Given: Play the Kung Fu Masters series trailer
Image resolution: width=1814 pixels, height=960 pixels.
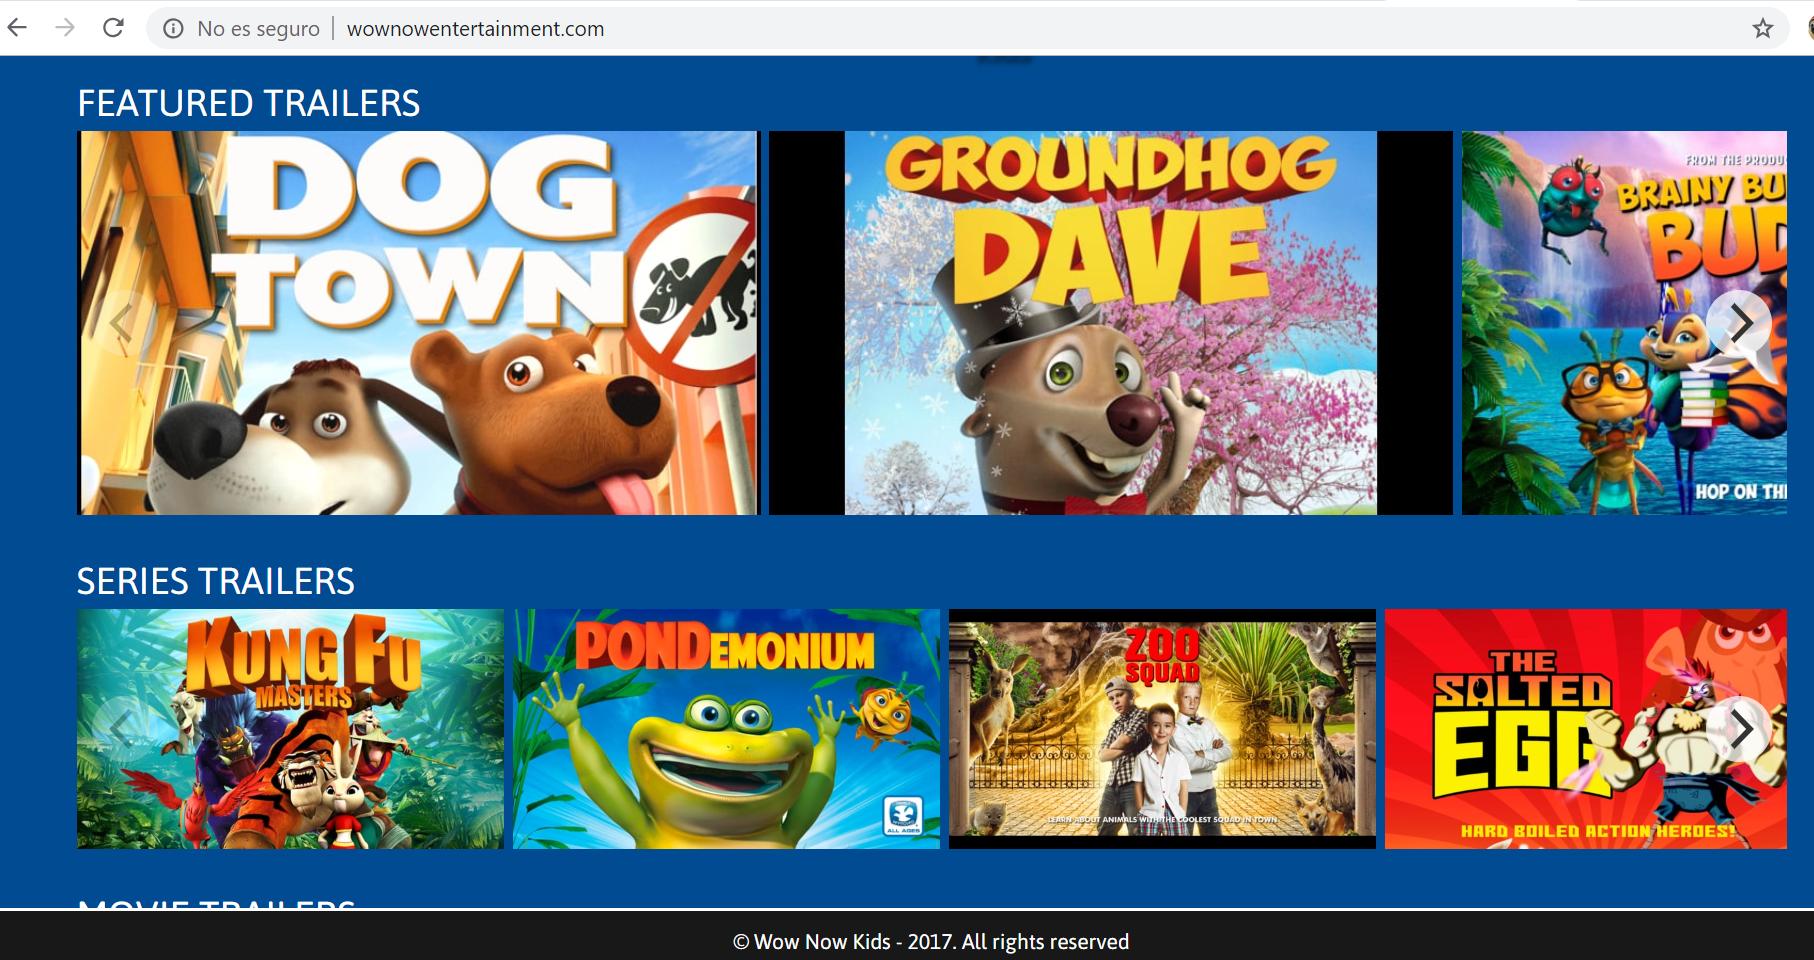Looking at the screenshot, I should click(x=290, y=729).
